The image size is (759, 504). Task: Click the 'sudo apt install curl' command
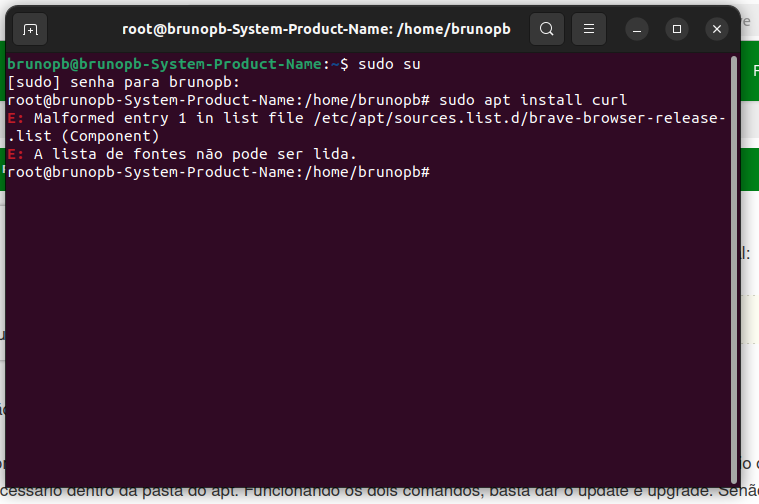pos(533,100)
